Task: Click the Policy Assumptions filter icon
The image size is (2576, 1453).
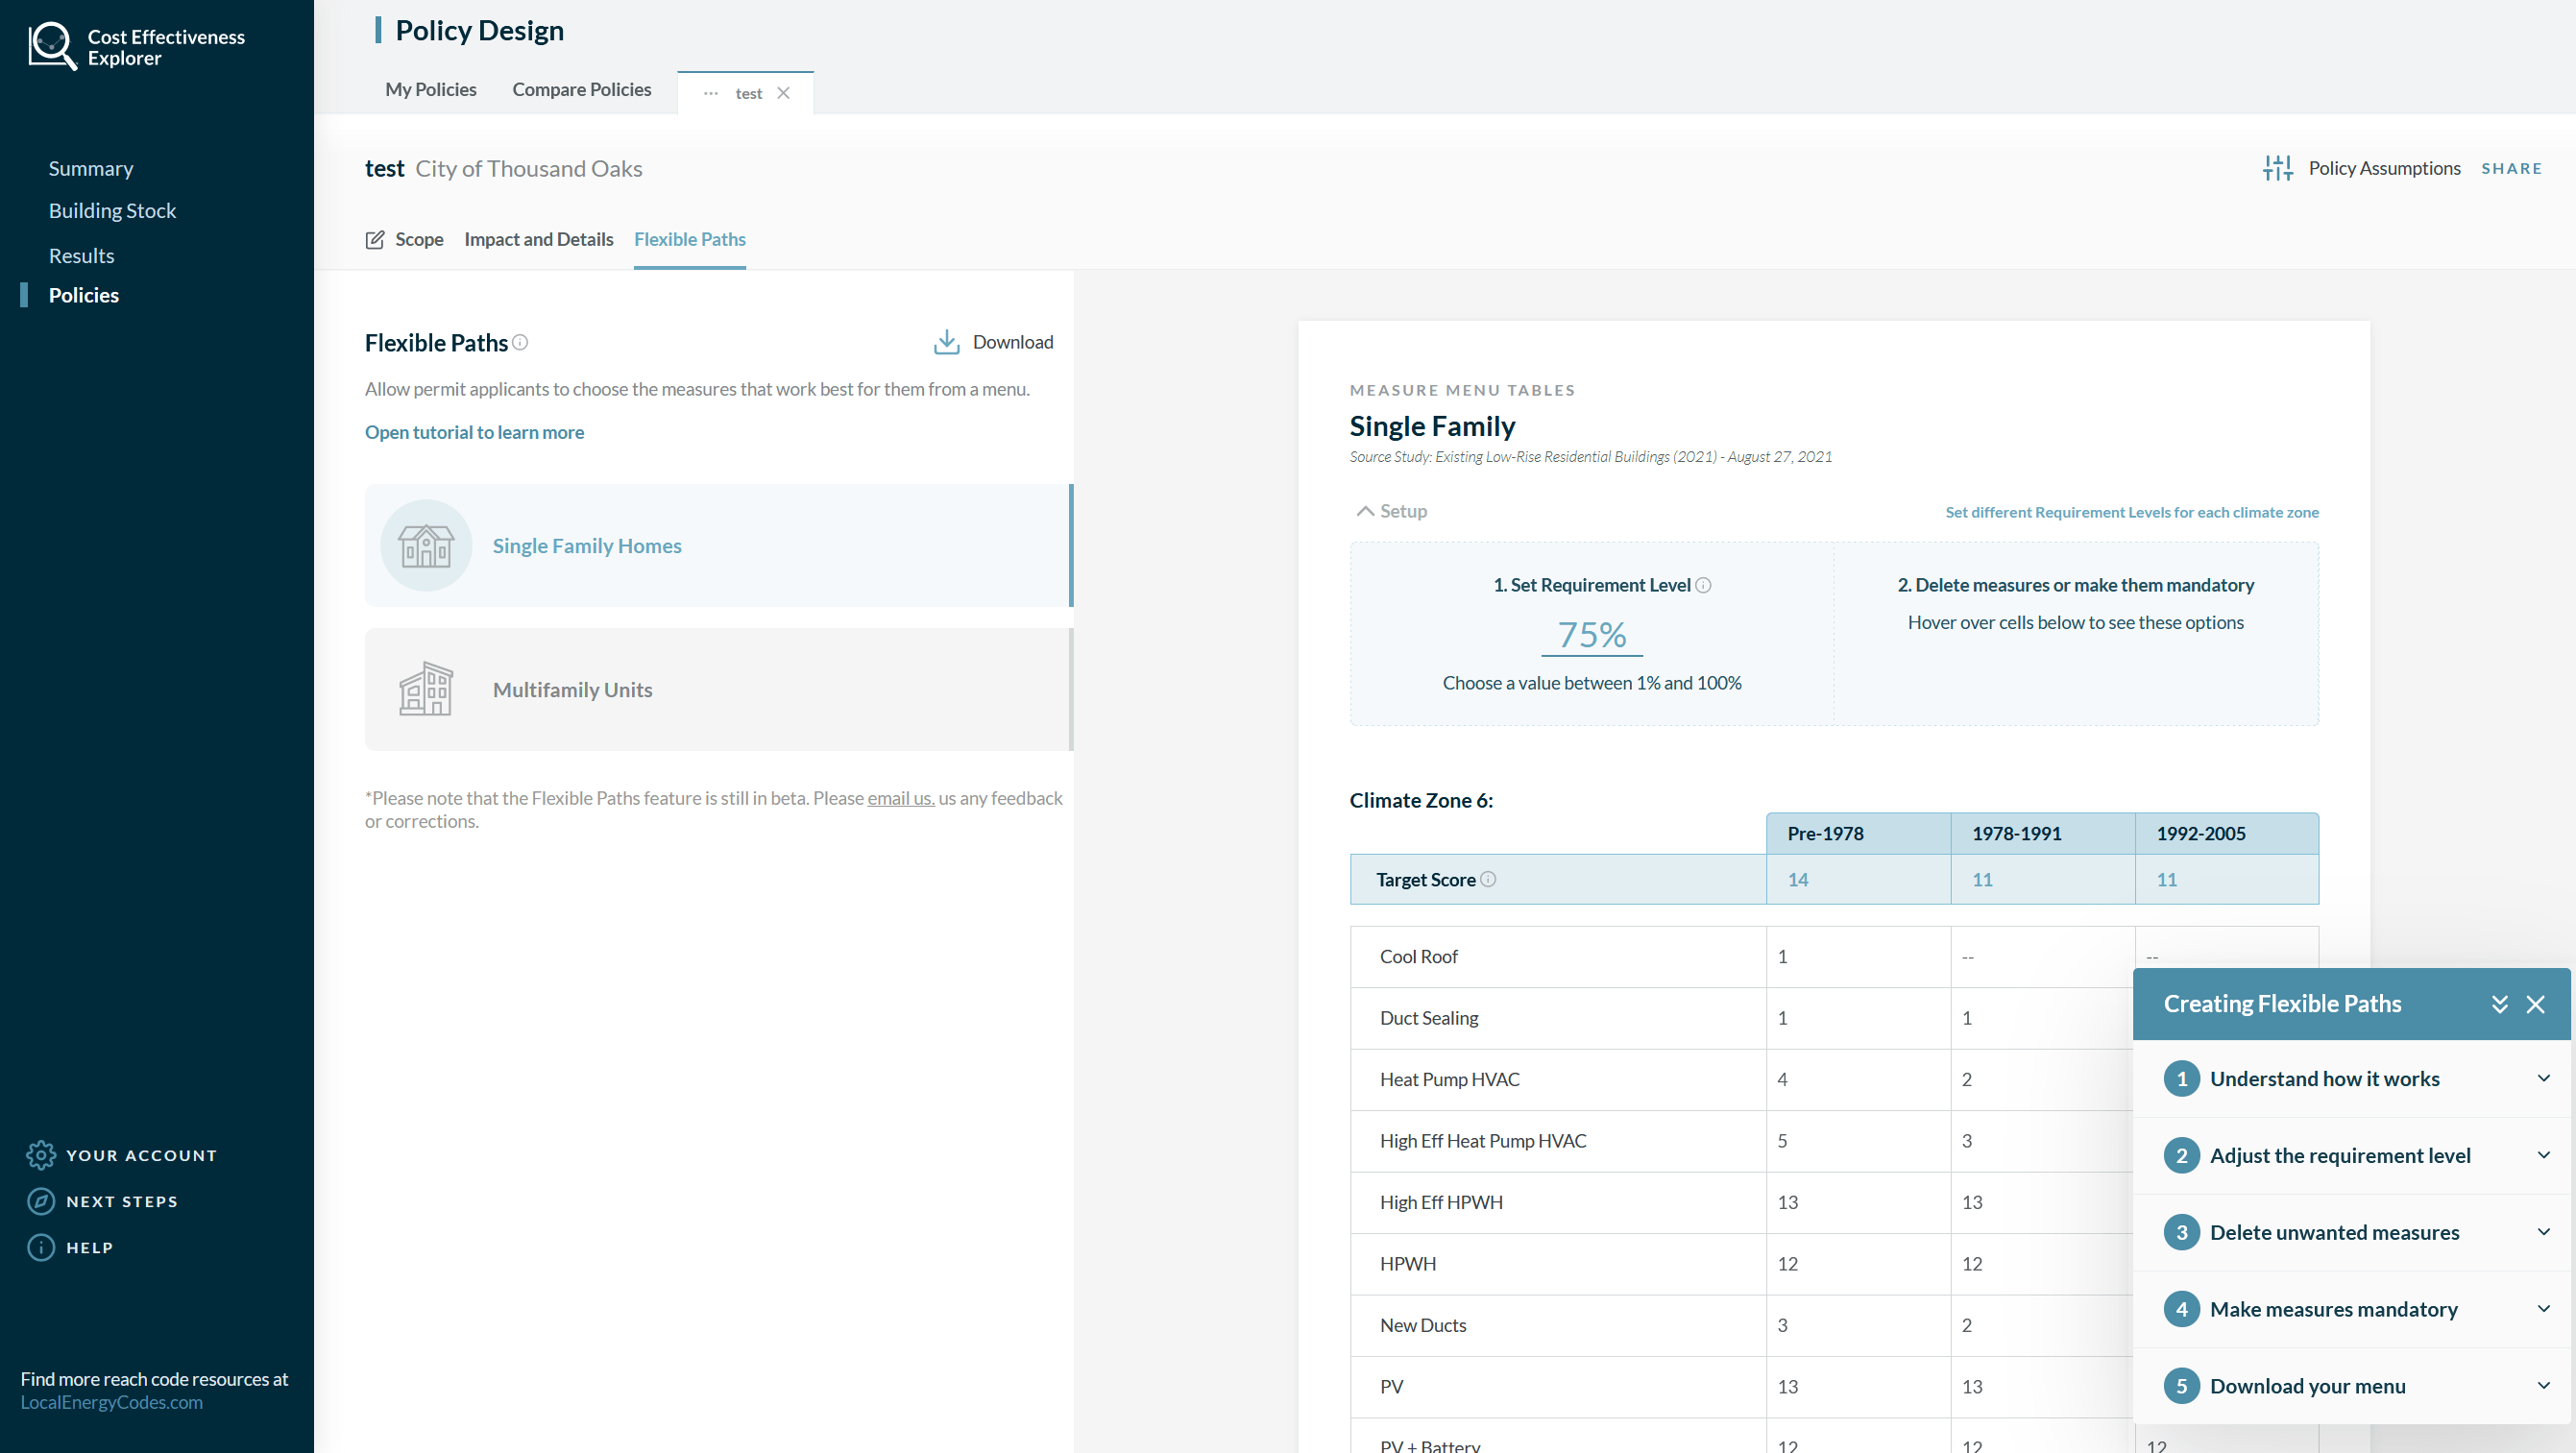Action: (x=2279, y=168)
